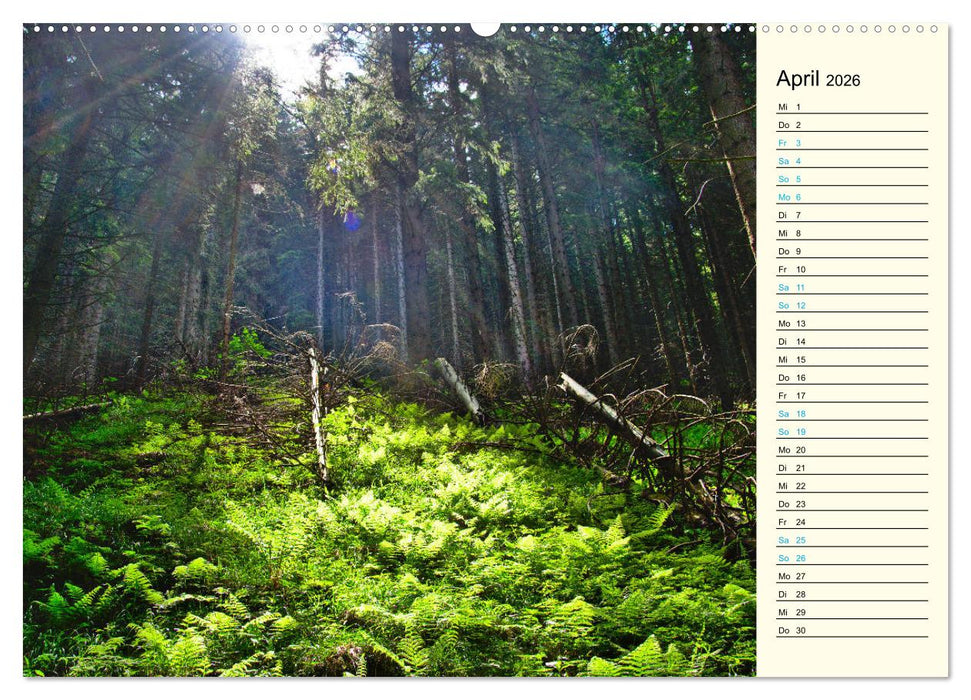This screenshot has height=700, width=971.
Task: Select the So 5 Sunday row
Action: pos(790,179)
